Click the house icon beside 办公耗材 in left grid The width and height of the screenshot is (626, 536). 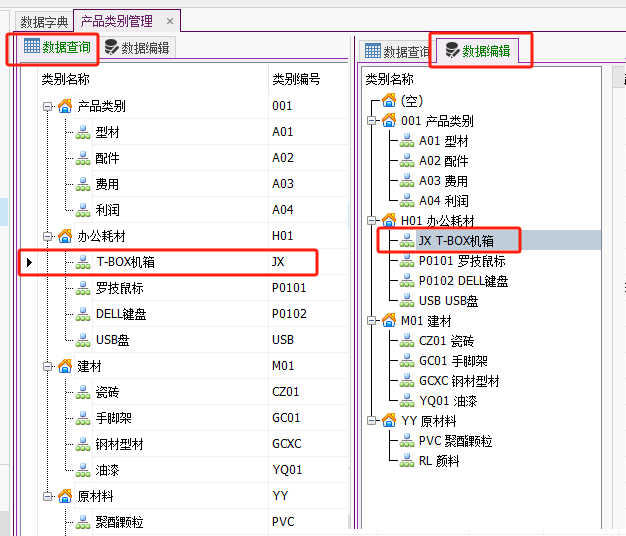[65, 236]
